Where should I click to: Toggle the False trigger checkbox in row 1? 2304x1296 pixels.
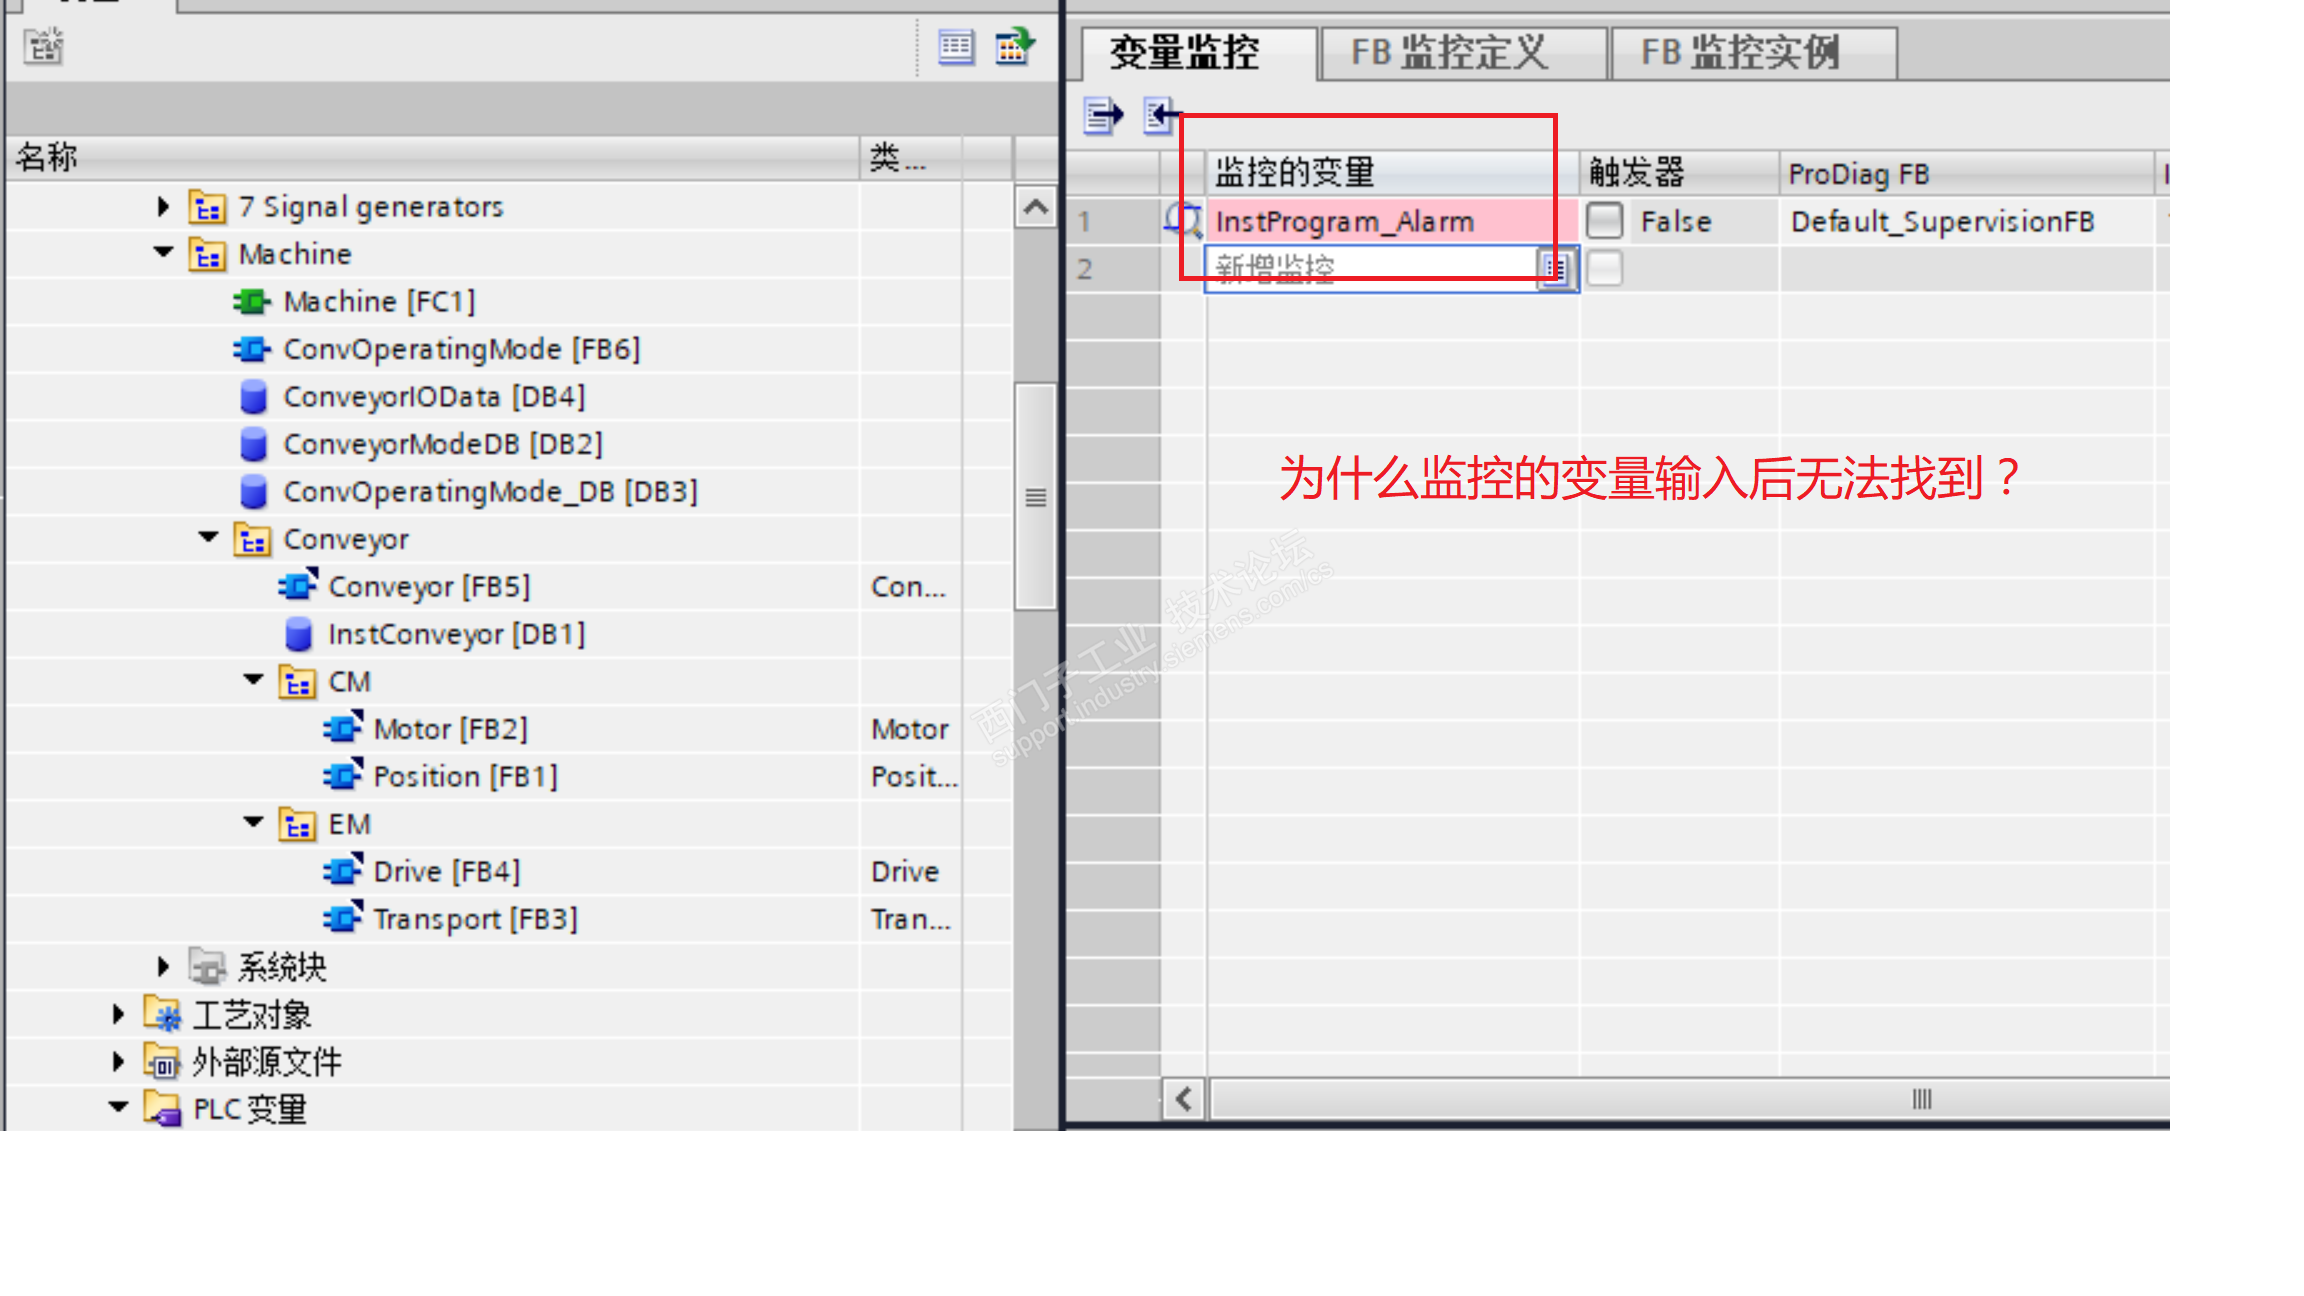point(1604,220)
